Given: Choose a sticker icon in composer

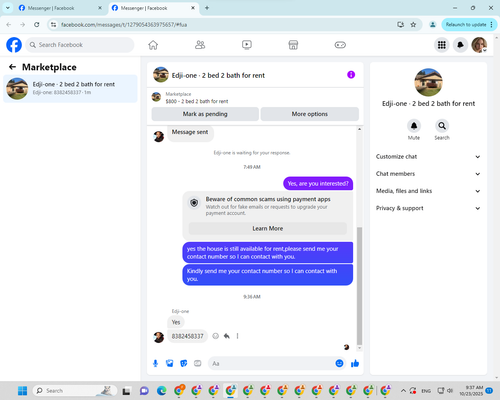Looking at the screenshot, I should [x=184, y=363].
